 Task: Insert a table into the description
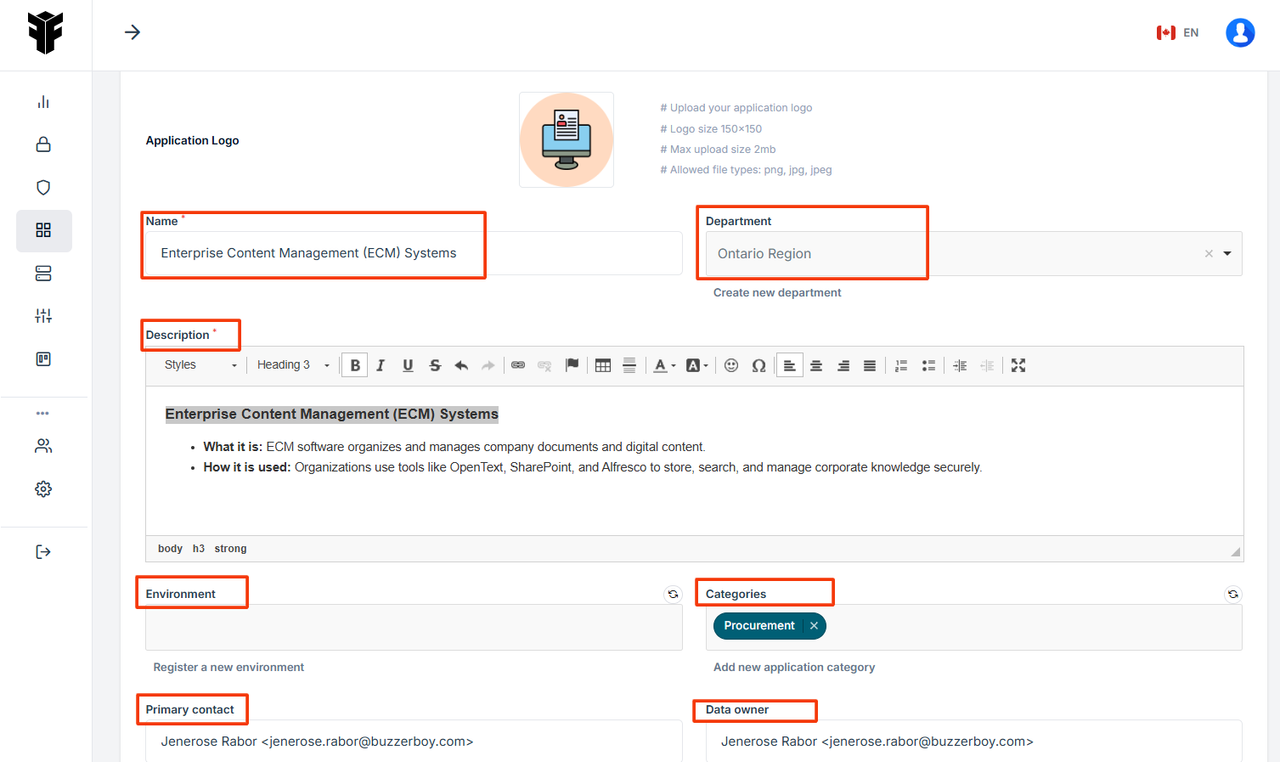point(603,366)
